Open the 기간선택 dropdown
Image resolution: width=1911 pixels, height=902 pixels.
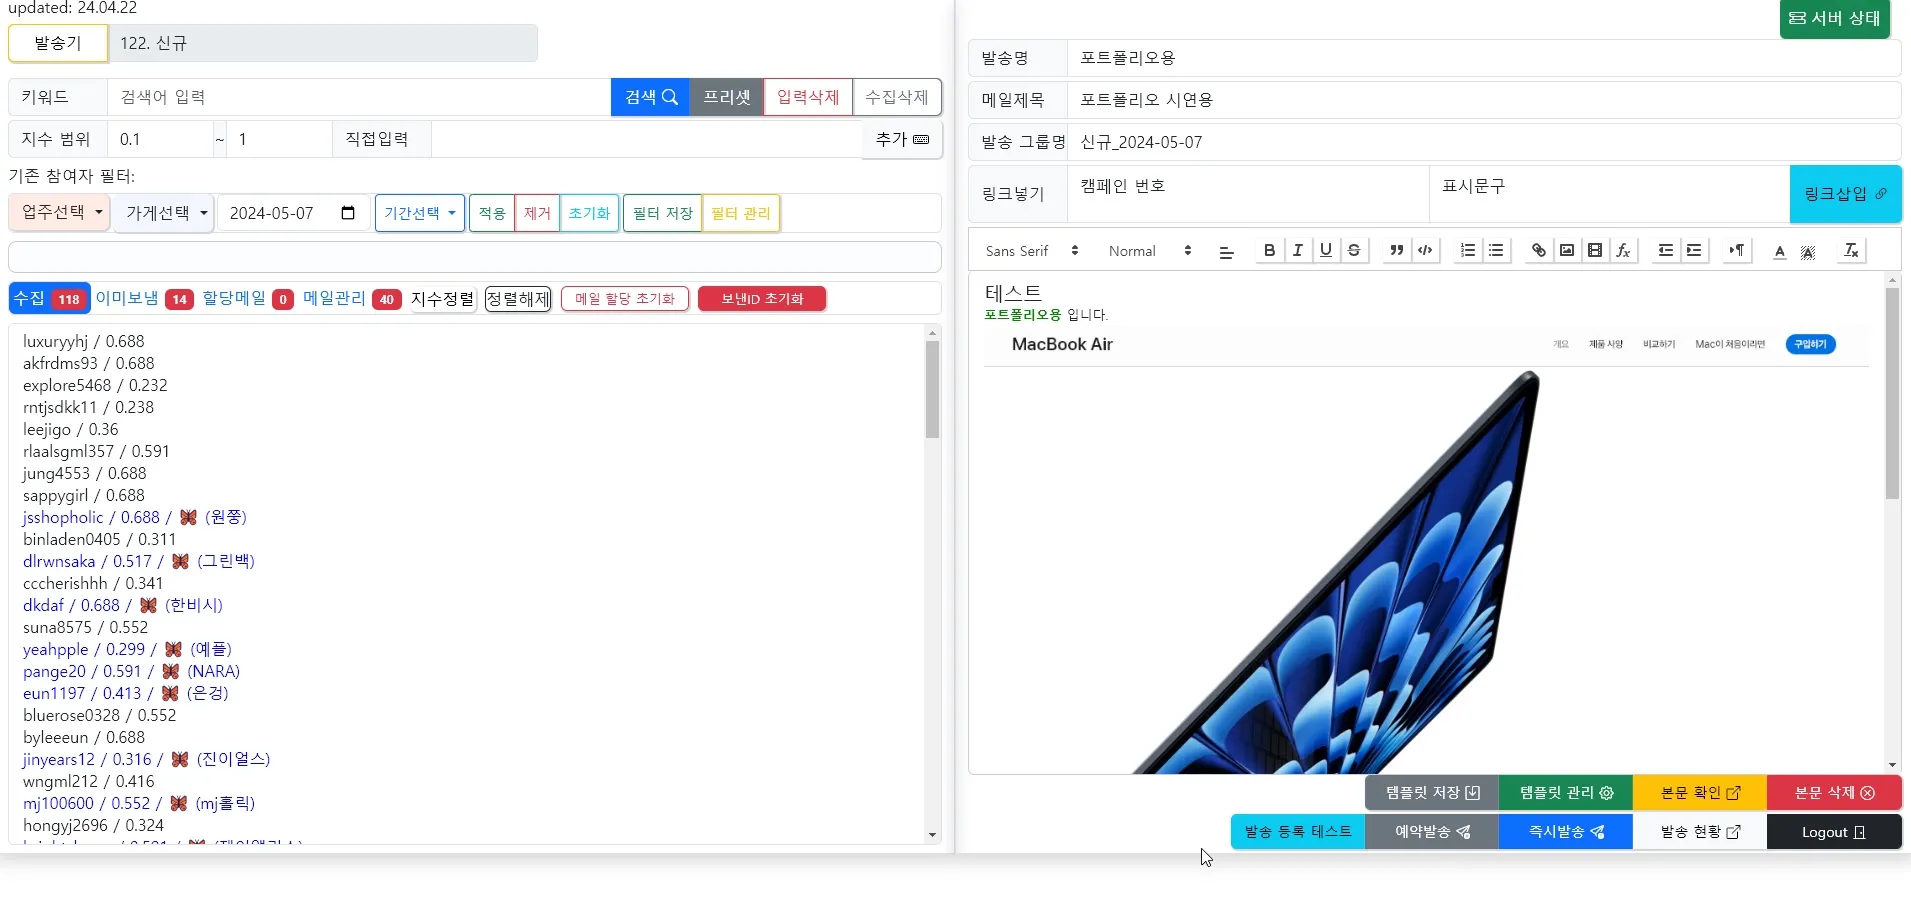point(420,213)
